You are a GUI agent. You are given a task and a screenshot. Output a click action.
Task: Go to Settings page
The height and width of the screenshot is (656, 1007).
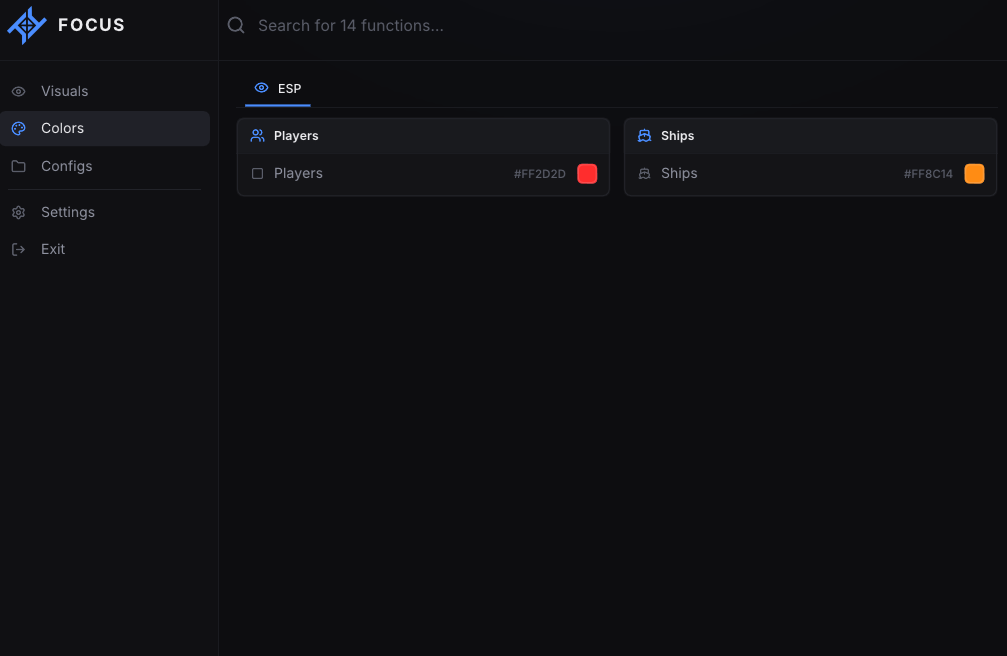click(105, 212)
